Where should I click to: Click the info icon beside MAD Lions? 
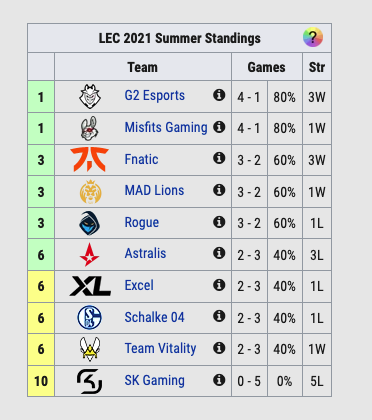click(219, 190)
